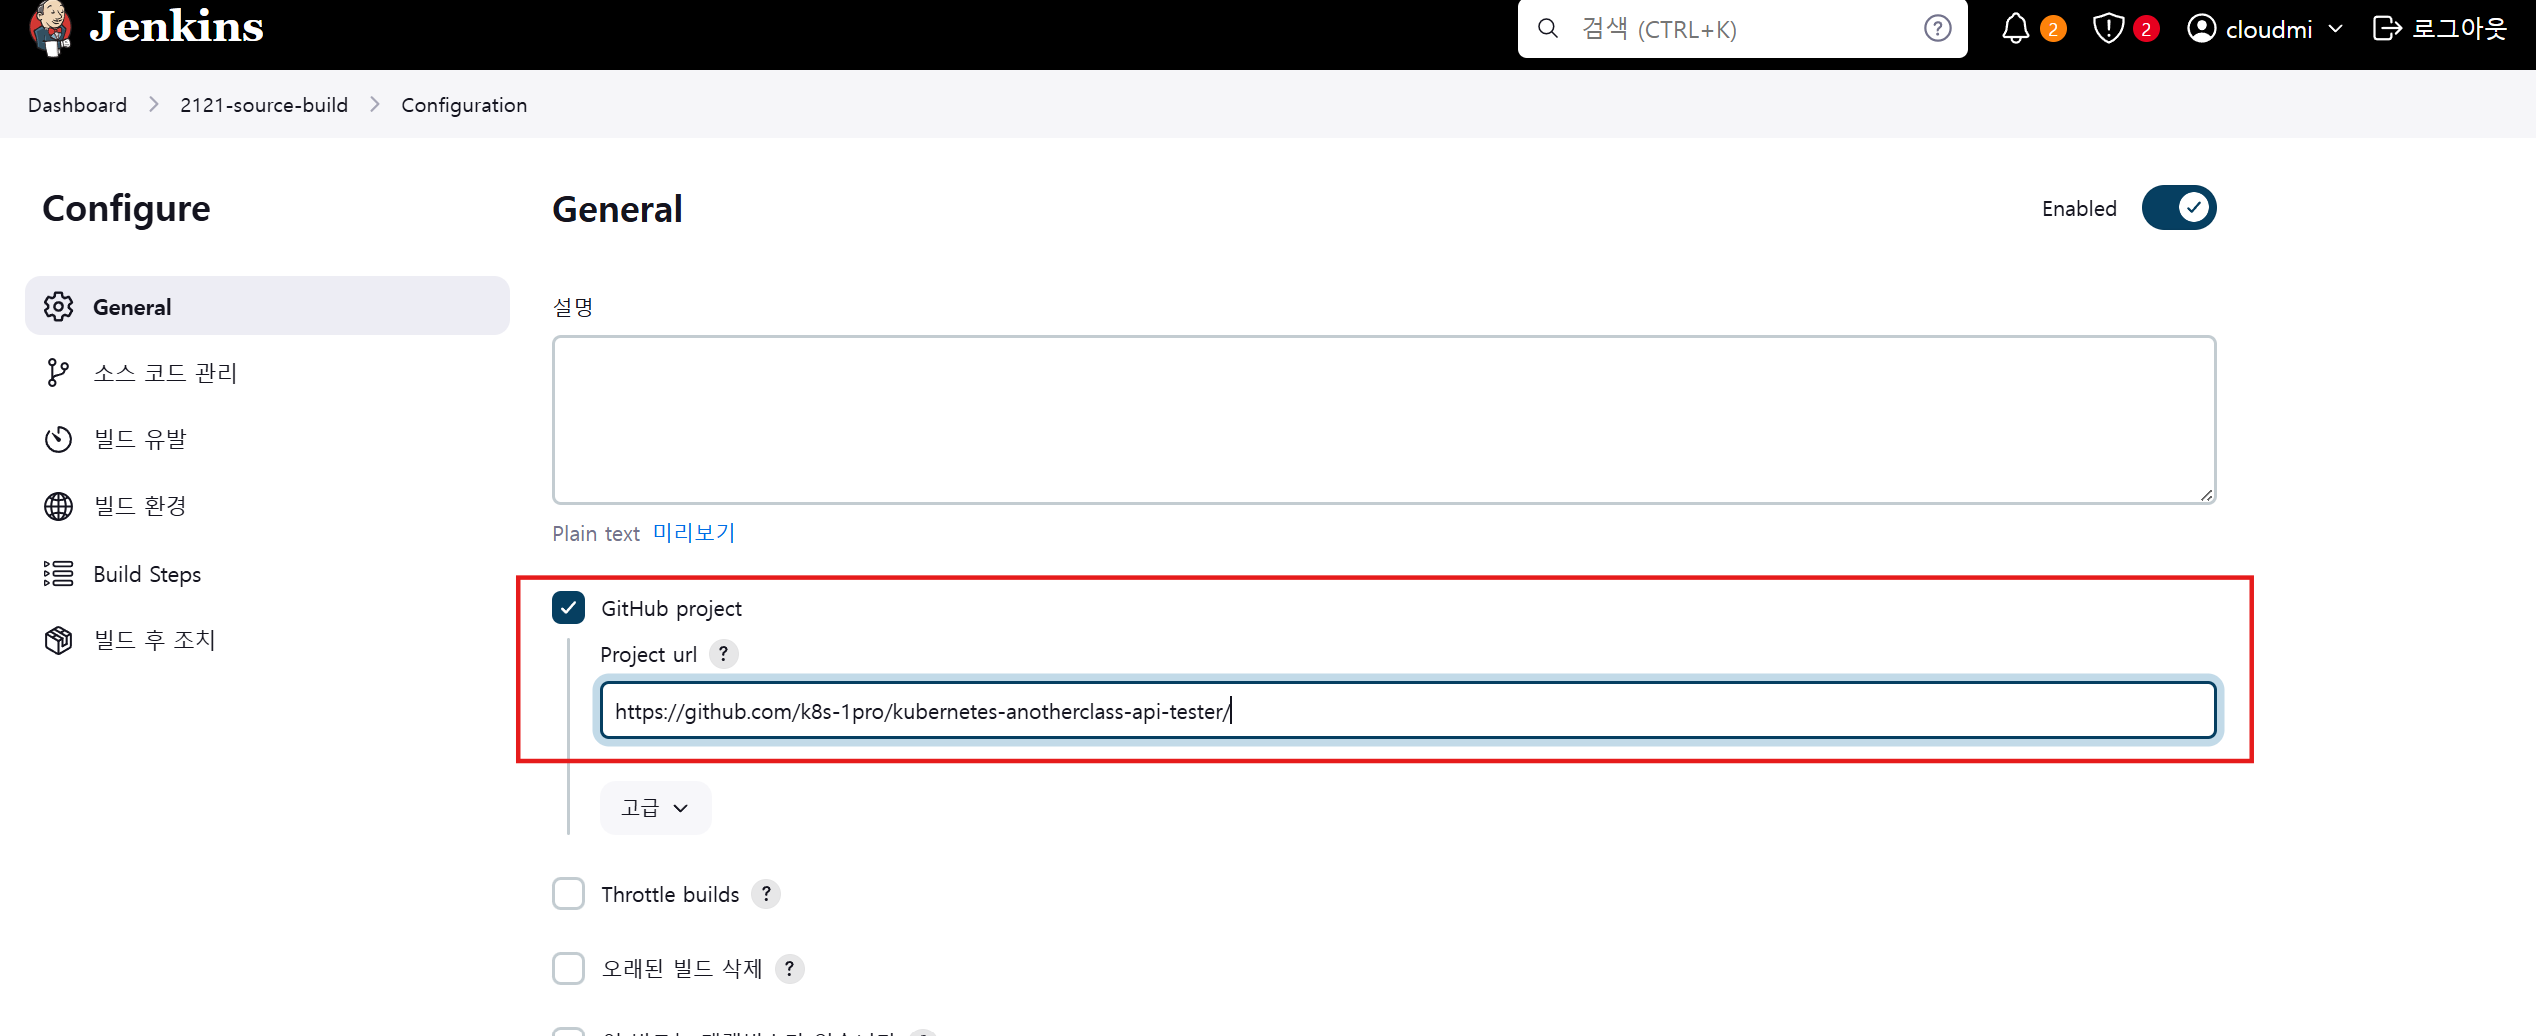Toggle the Enabled project switch
The image size is (2536, 1036).
[2179, 208]
